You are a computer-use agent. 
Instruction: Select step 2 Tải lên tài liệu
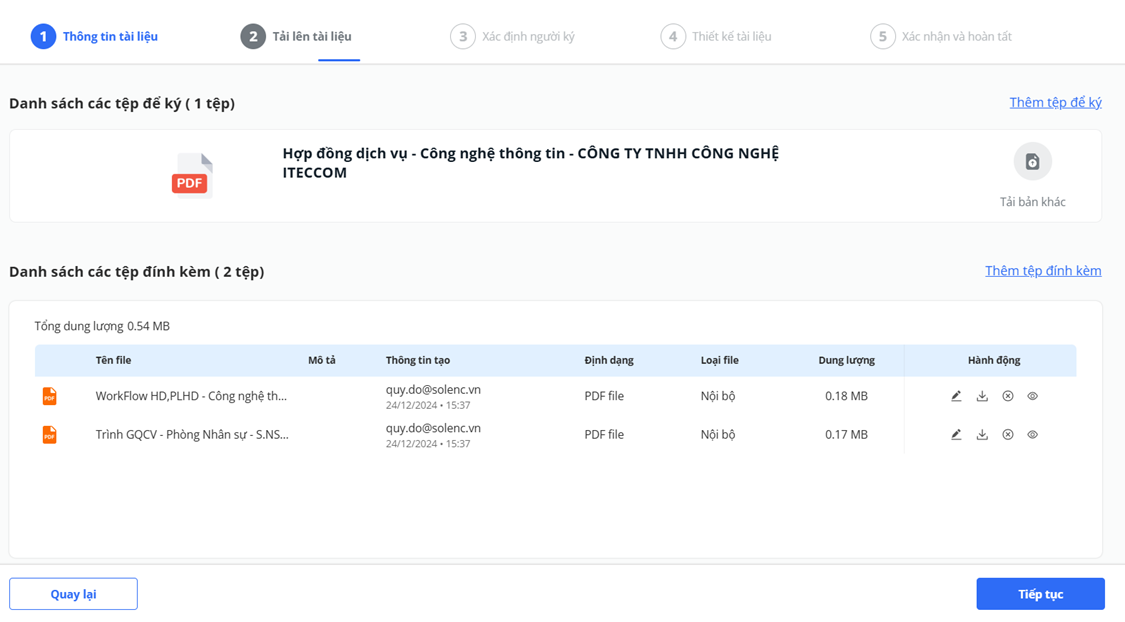tap(297, 37)
